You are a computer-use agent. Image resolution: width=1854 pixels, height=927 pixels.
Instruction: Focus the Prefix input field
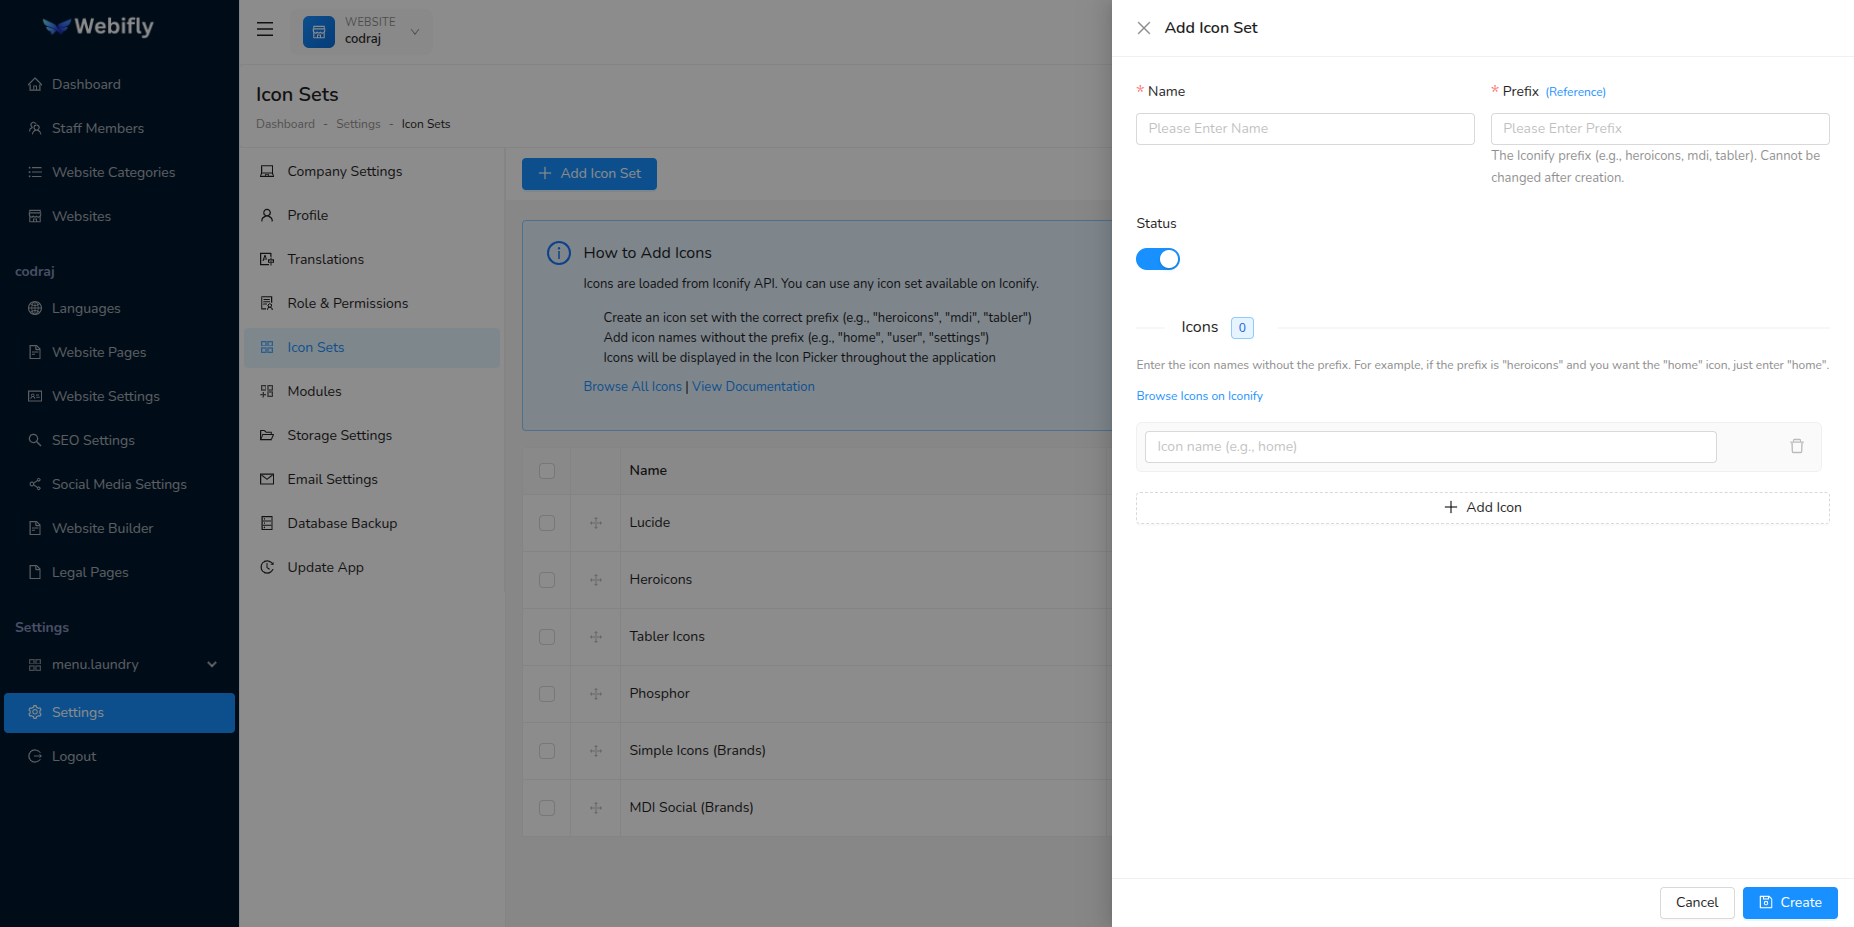(x=1659, y=129)
